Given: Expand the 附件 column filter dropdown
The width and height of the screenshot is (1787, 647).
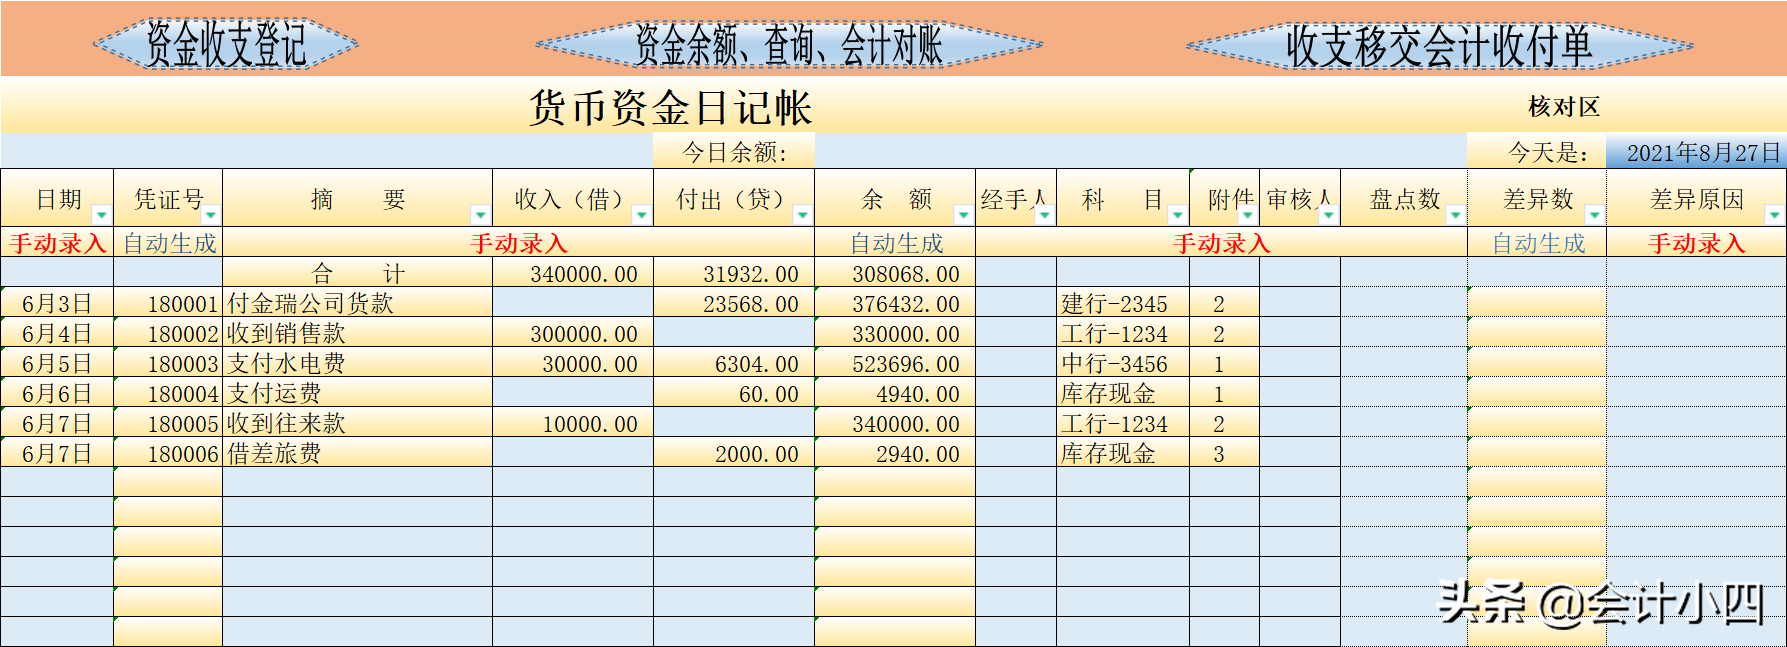Looking at the screenshot, I should pyautogui.click(x=1247, y=214).
